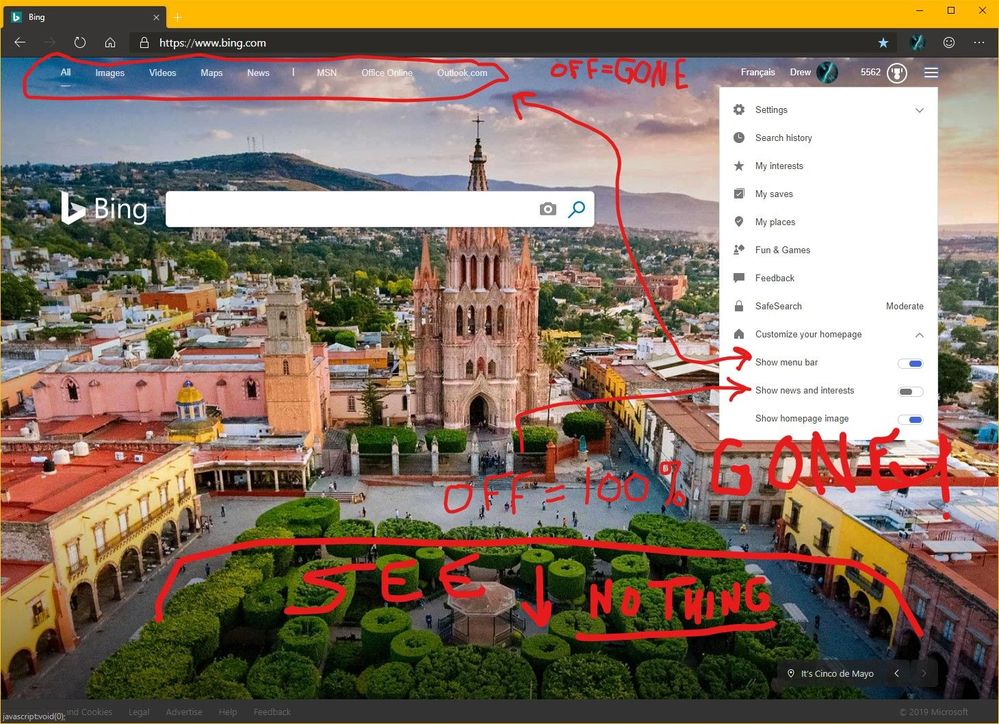This screenshot has height=724, width=999.
Task: Follow the Outlook.com link
Action: point(462,73)
